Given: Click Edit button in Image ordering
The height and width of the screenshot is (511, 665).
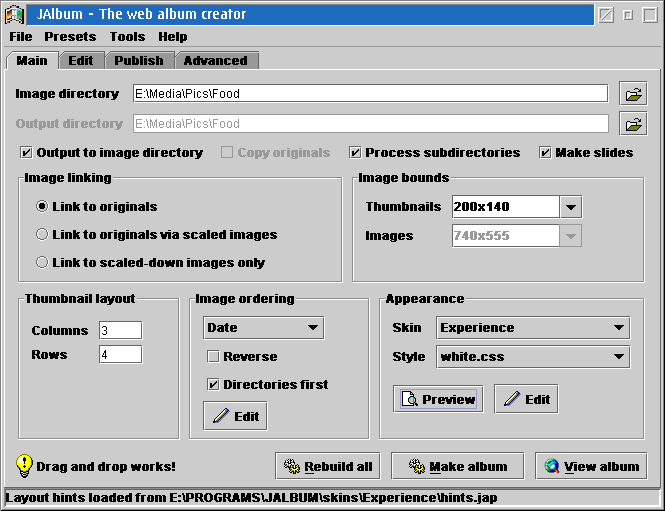Looking at the screenshot, I should click(x=235, y=416).
